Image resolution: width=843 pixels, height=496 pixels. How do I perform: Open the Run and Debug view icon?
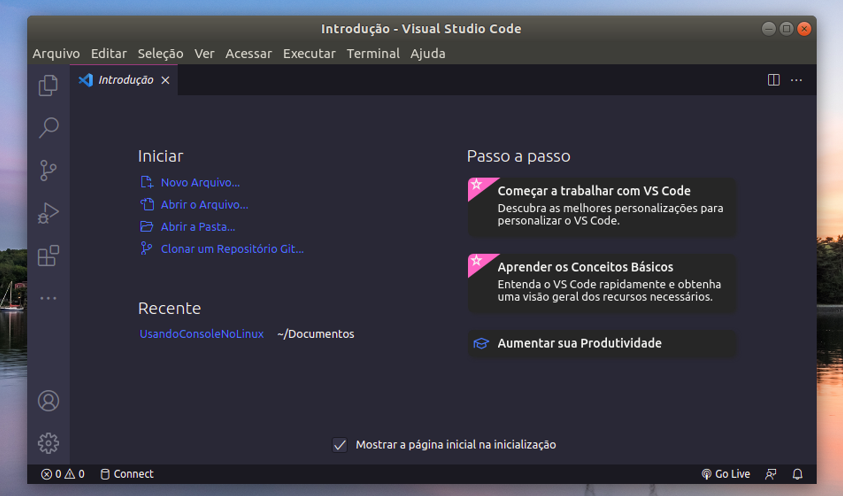tap(48, 213)
